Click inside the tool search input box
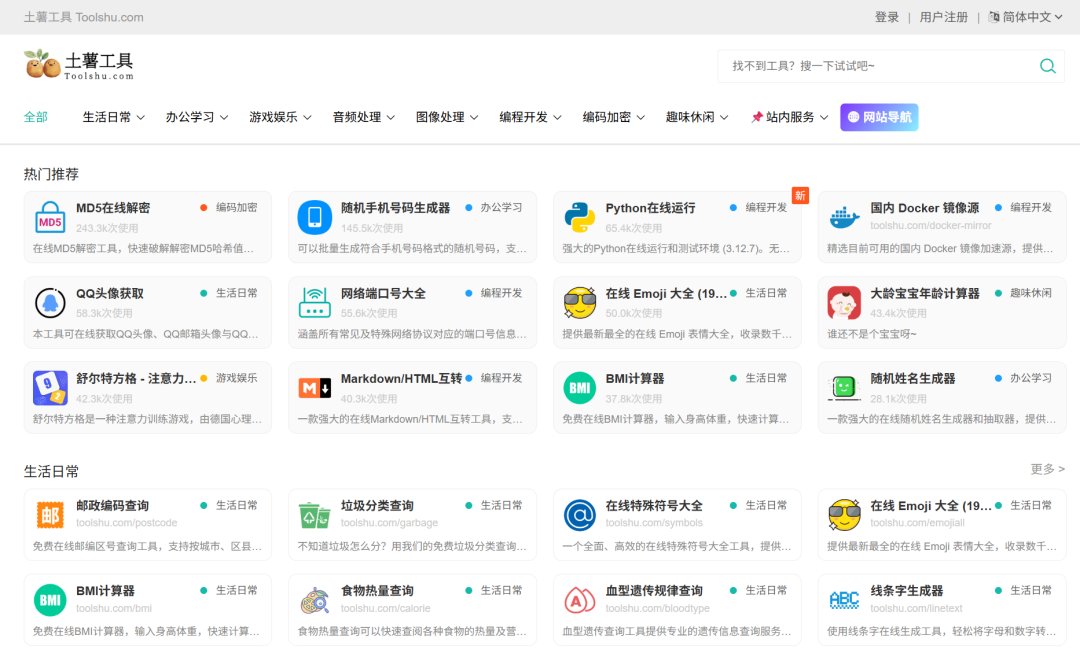The image size is (1080, 657). click(x=880, y=66)
